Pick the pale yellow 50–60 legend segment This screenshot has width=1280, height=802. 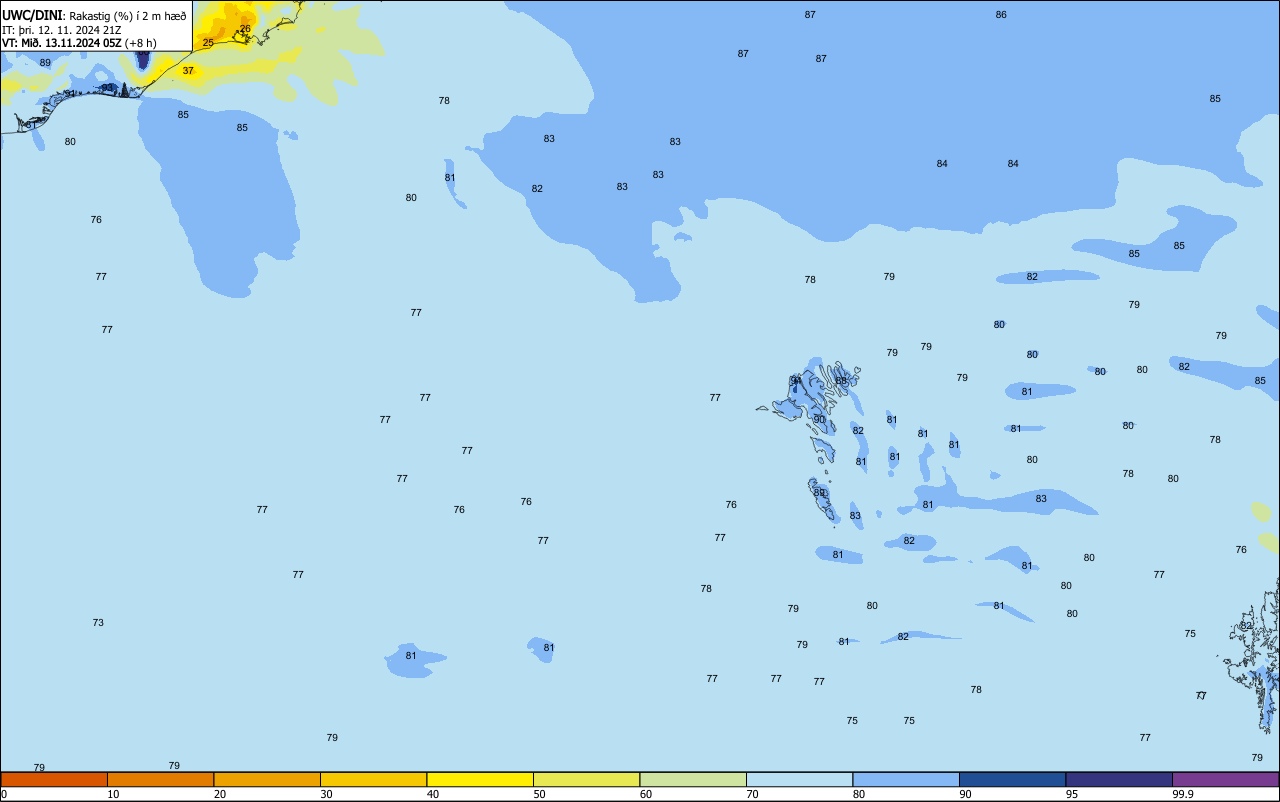click(x=586, y=779)
